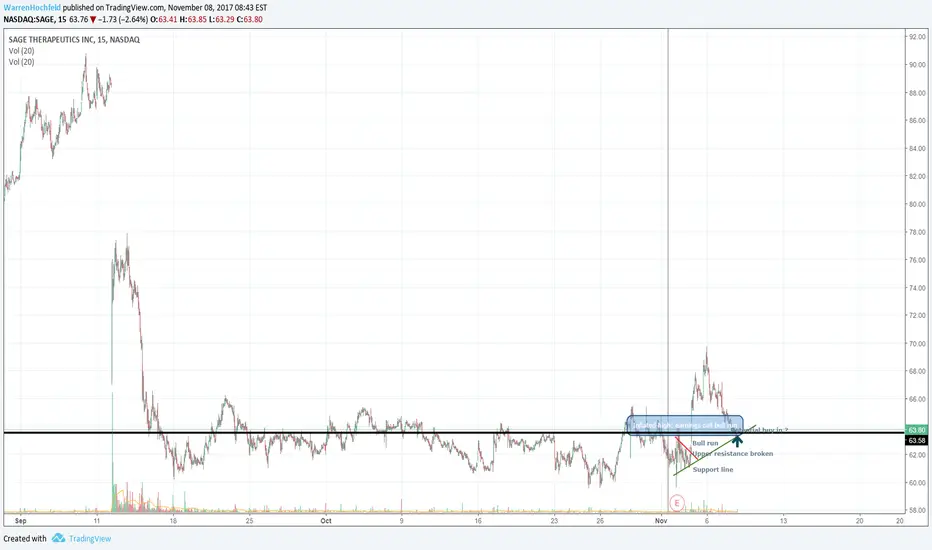Select the blue Inflated high annotation box

pyautogui.click(x=685, y=425)
